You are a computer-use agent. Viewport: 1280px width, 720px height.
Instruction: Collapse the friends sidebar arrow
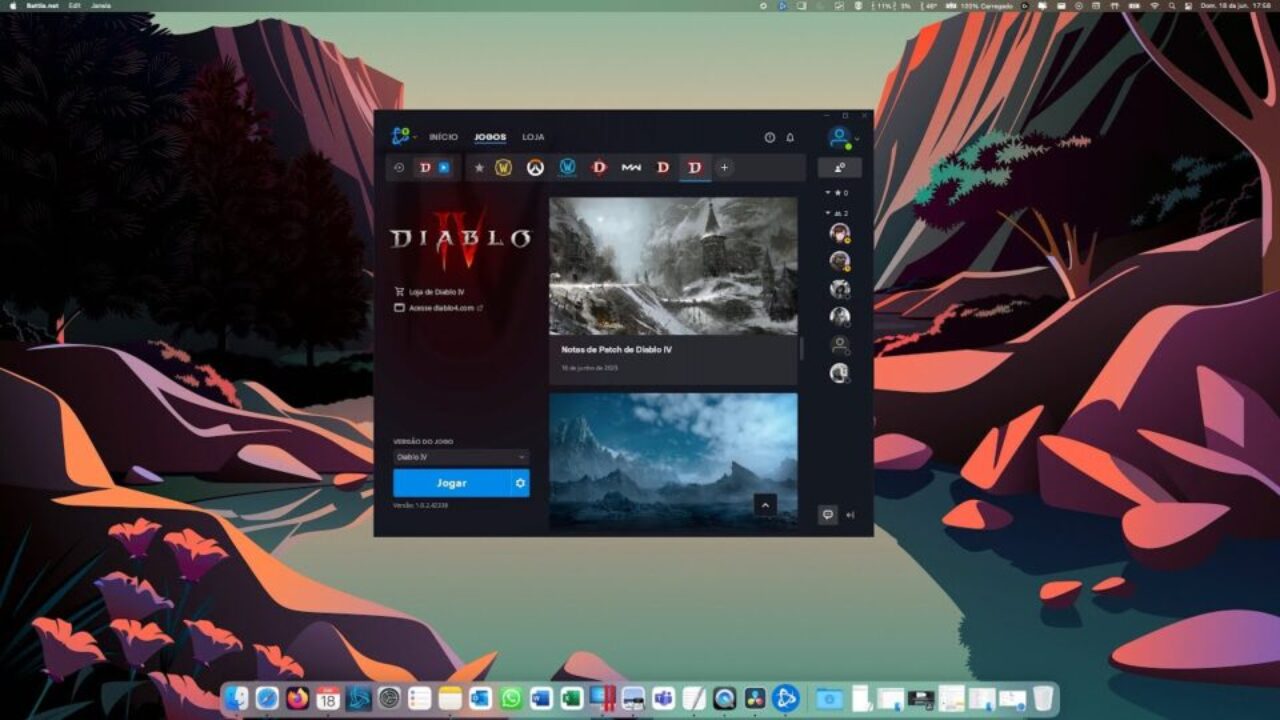coord(851,515)
